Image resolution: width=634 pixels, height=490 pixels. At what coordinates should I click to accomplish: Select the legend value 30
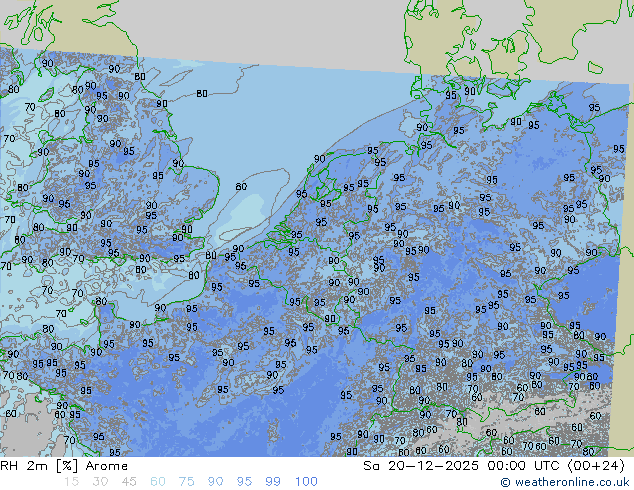100,482
